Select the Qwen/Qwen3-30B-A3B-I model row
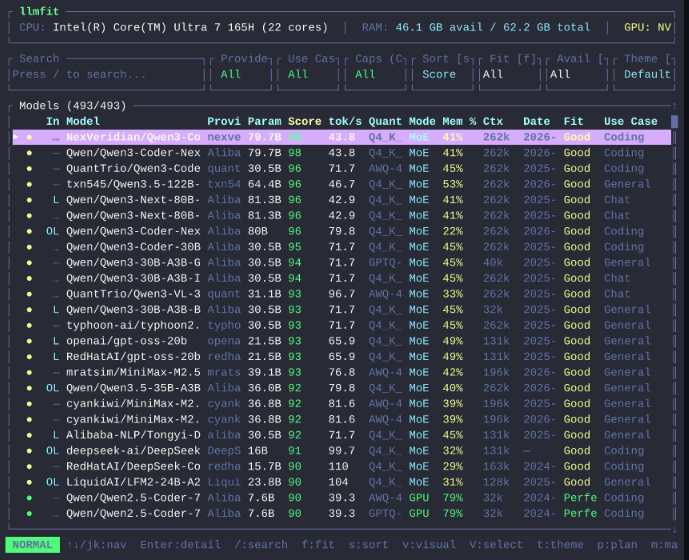 tap(342, 278)
